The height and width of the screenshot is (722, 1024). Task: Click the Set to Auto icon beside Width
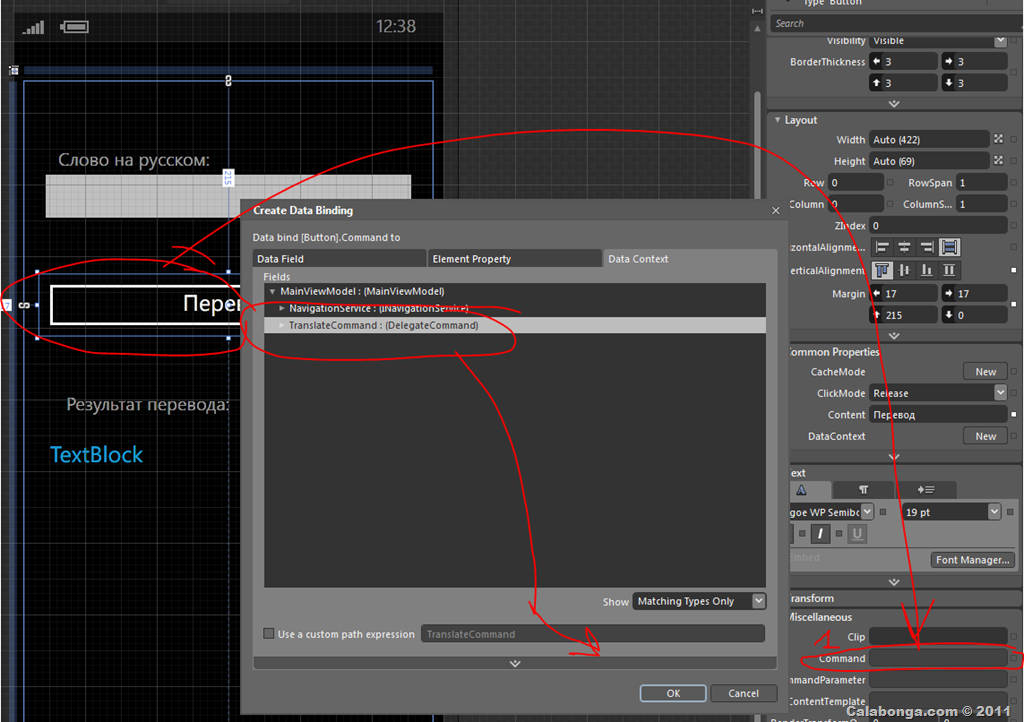999,139
